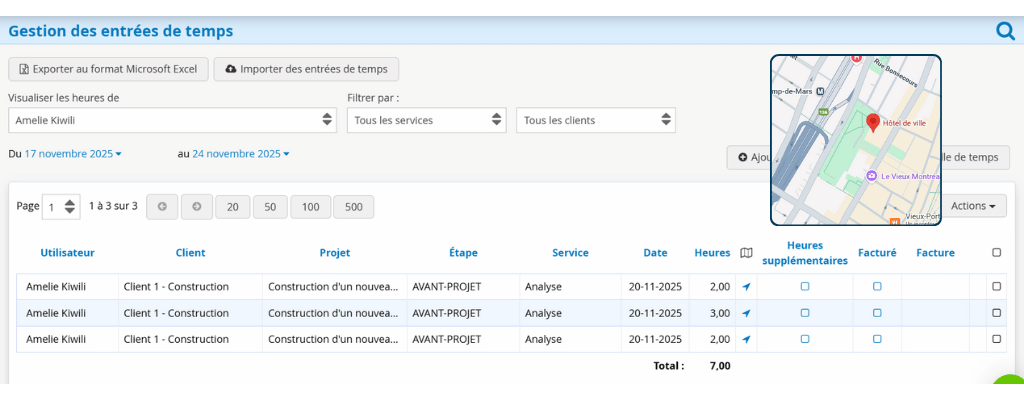This screenshot has width=1024, height=400.
Task: Open the Tous les services filter
Action: [x=426, y=120]
